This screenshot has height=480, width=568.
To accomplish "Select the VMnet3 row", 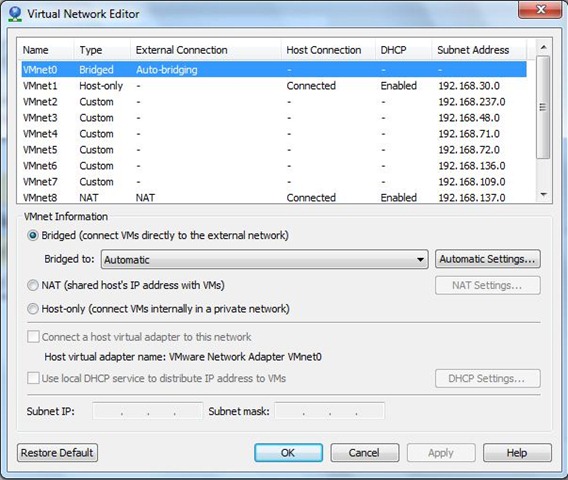I will click(x=274, y=118).
